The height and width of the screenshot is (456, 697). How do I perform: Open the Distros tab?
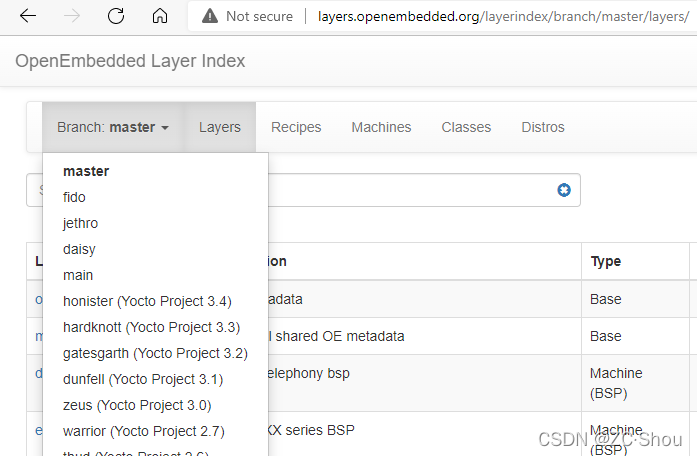543,127
